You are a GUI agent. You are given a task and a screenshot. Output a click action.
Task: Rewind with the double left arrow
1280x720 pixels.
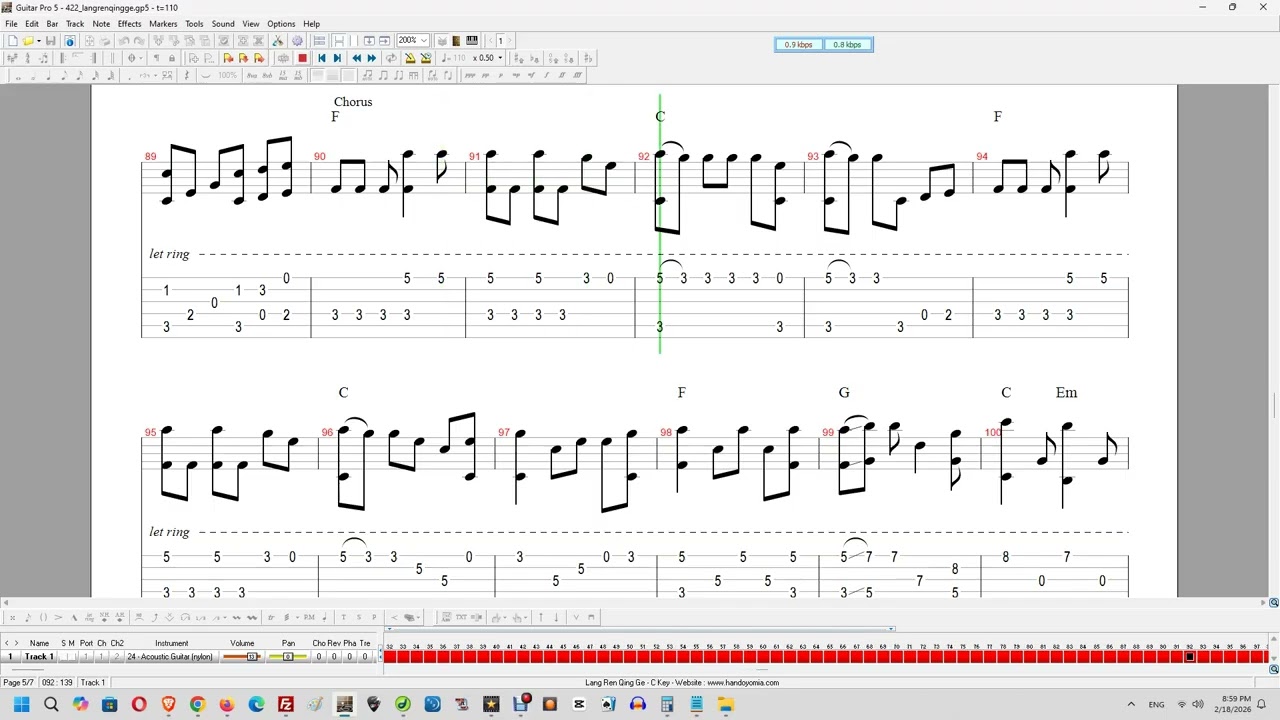[357, 58]
